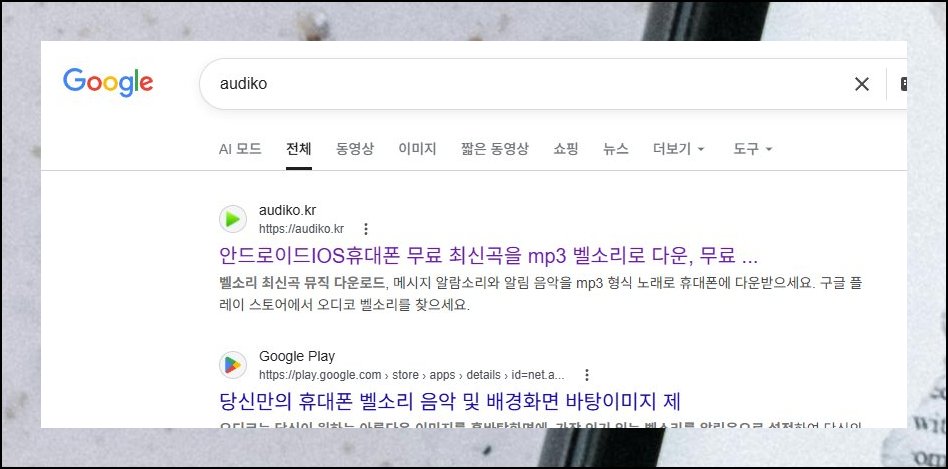This screenshot has width=948, height=469.
Task: Click the snippet text starting 벨소리 최신곡 뮤직 다운로드
Action: pyautogui.click(x=541, y=294)
